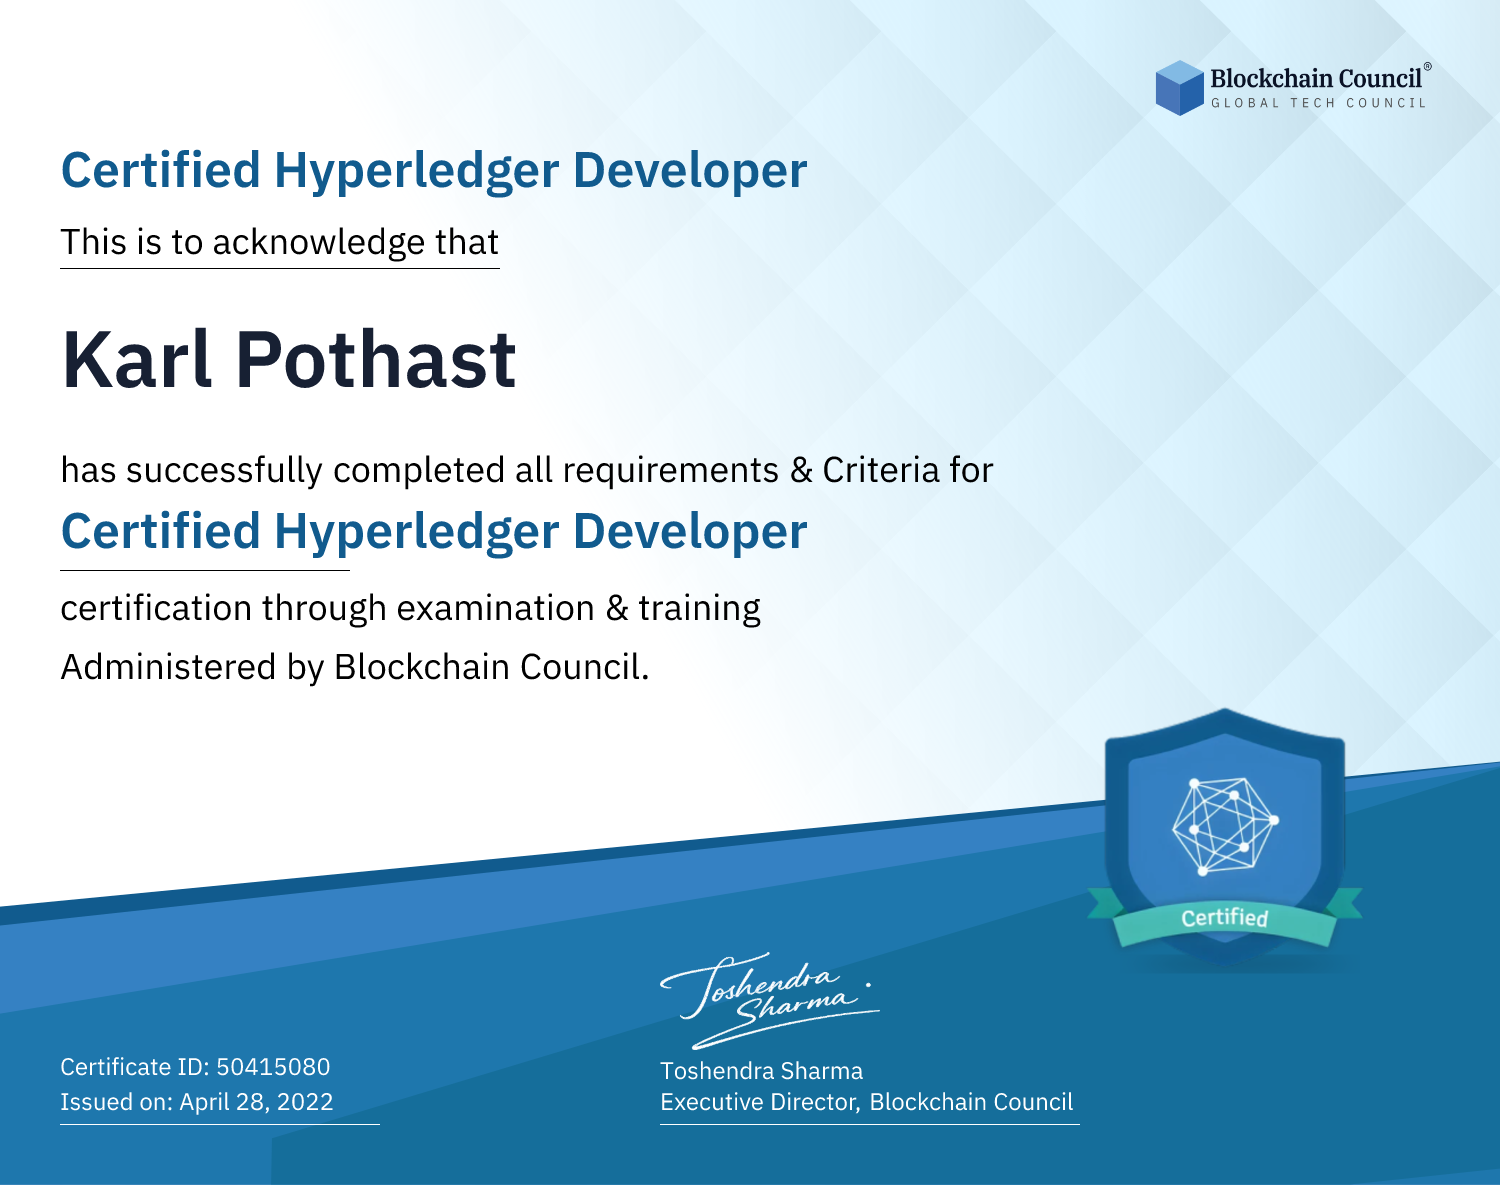Click "Executive Director, Blockchain Council" title
Viewport: 1500px width, 1185px height.
pyautogui.click(x=867, y=1102)
